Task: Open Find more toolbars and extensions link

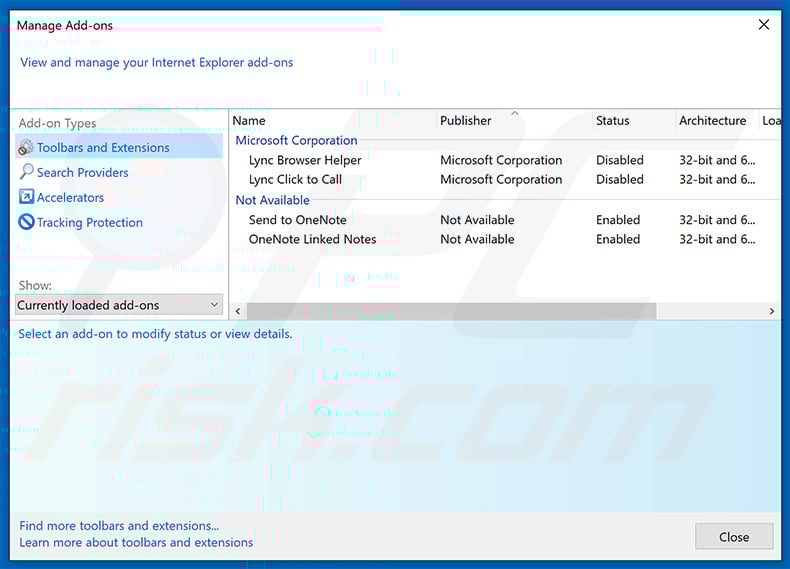Action: pyautogui.click(x=119, y=526)
